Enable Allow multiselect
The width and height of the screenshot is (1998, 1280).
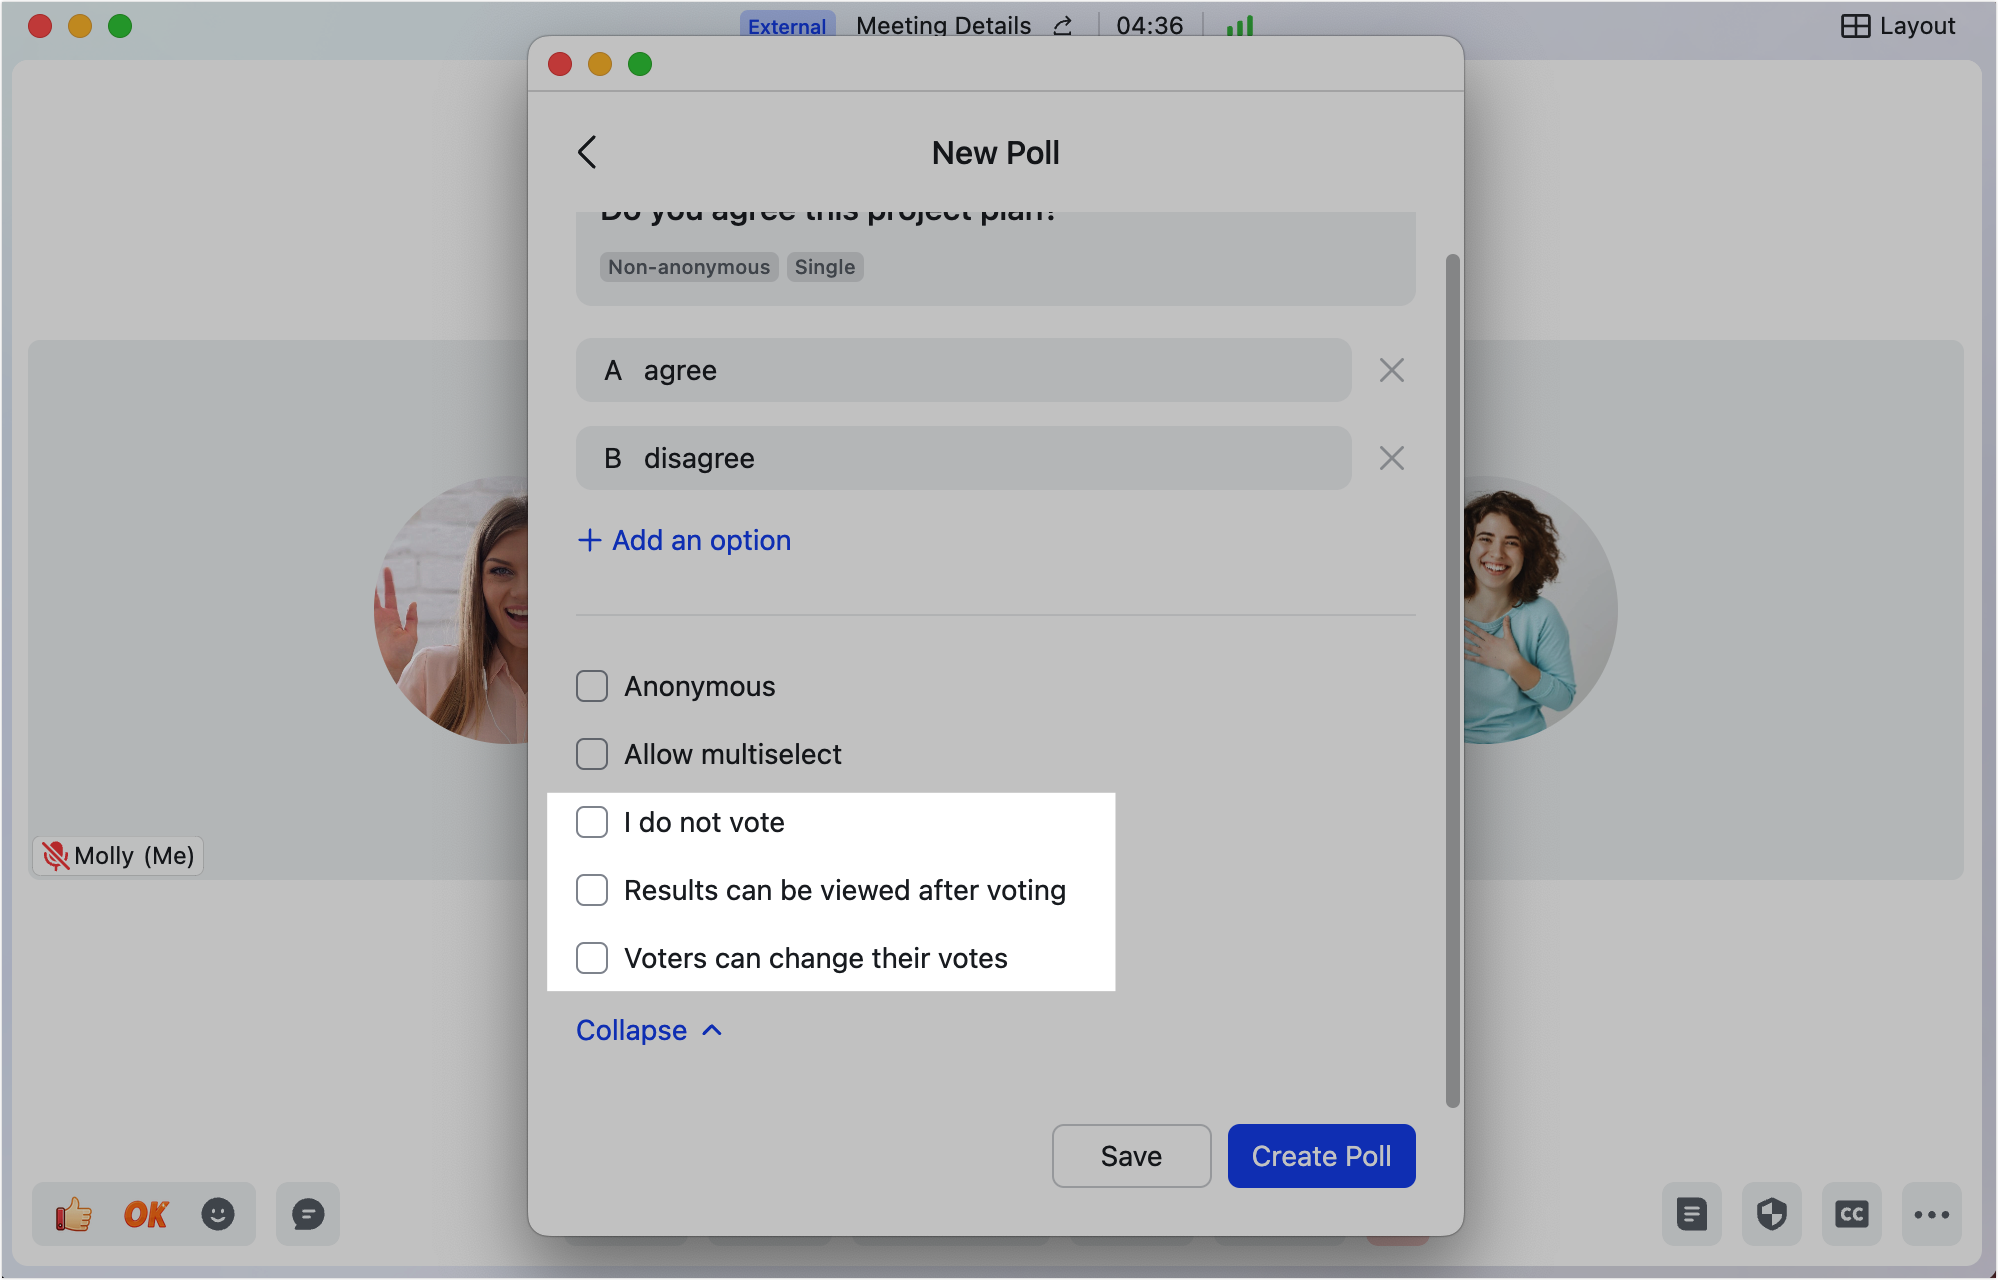(x=592, y=754)
